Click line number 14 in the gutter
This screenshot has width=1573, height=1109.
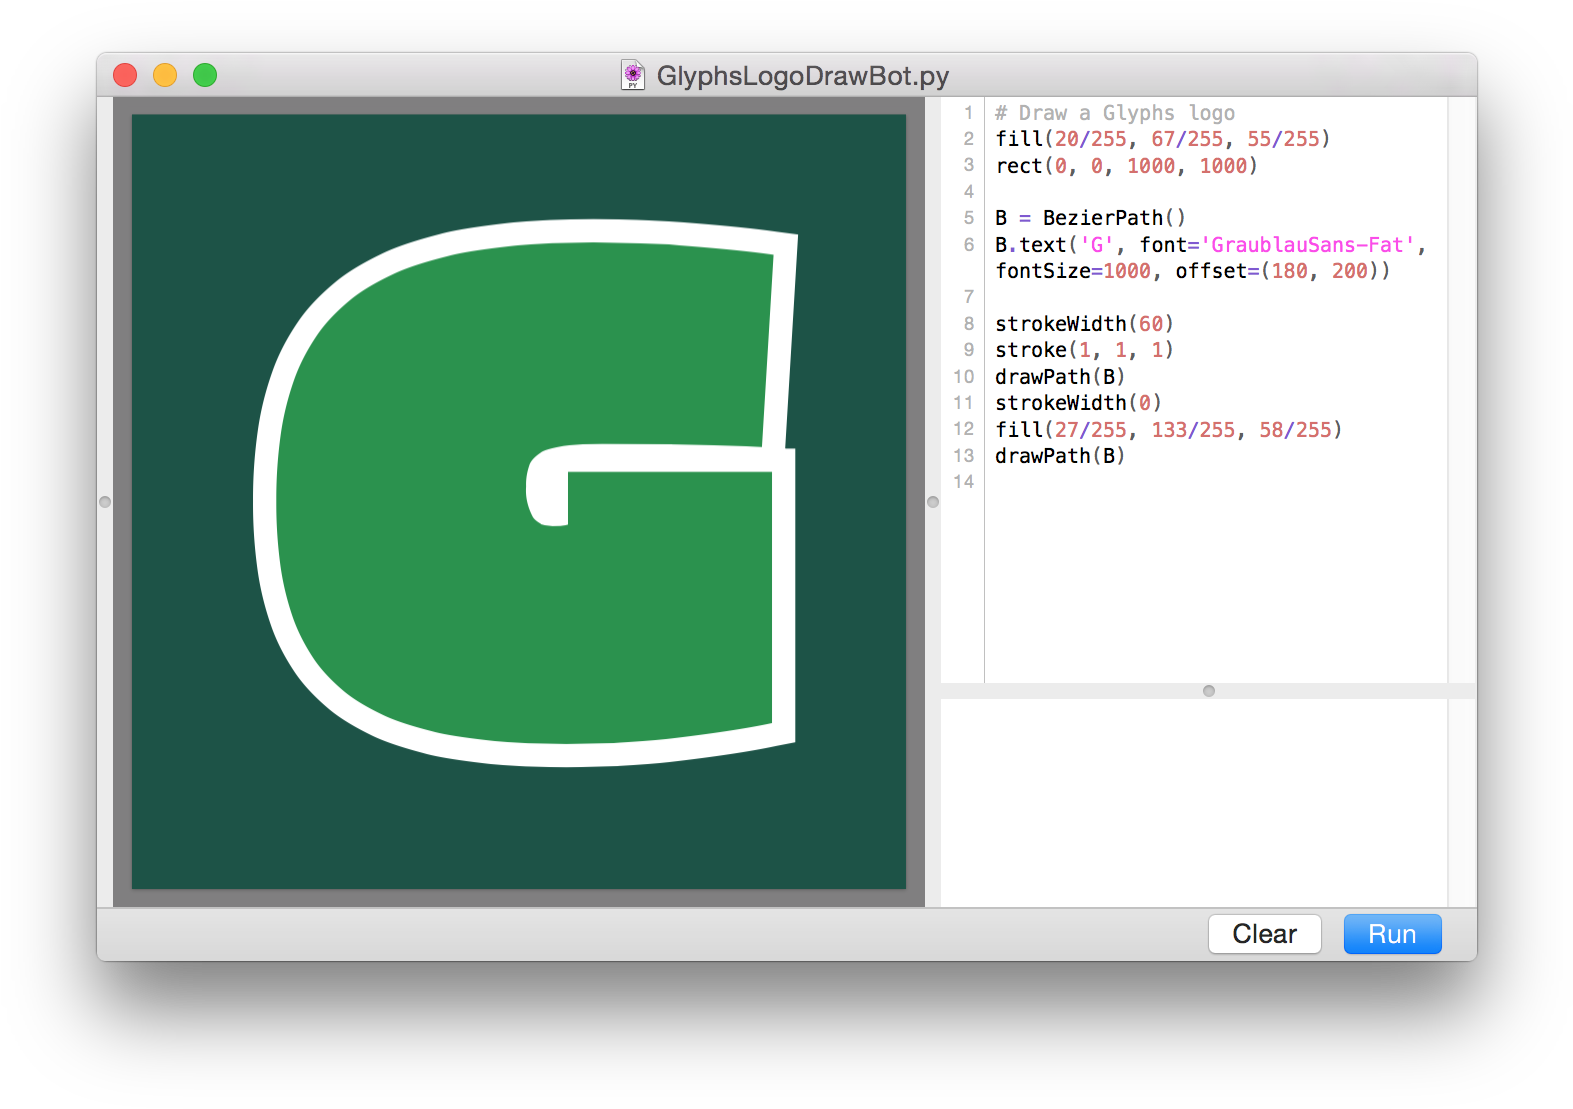pyautogui.click(x=963, y=482)
